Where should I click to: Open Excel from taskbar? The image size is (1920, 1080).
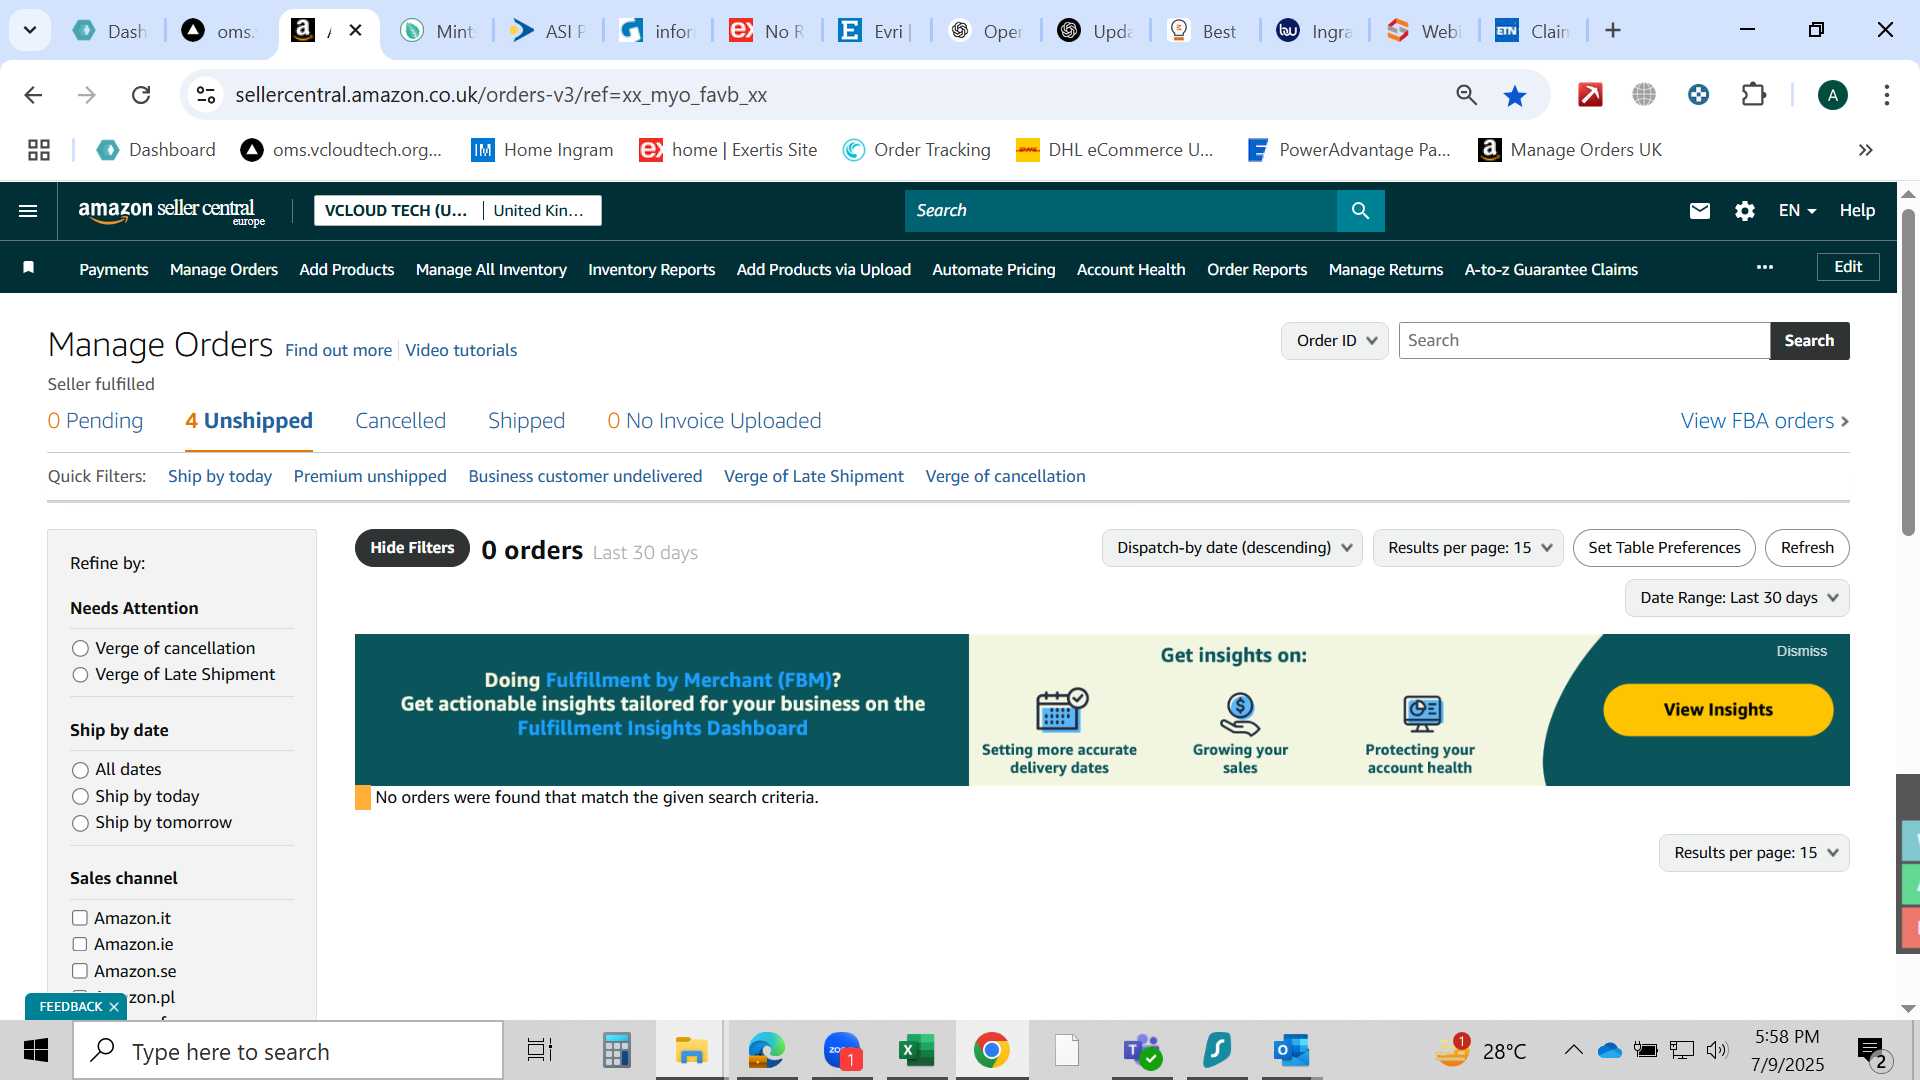[x=916, y=1051]
